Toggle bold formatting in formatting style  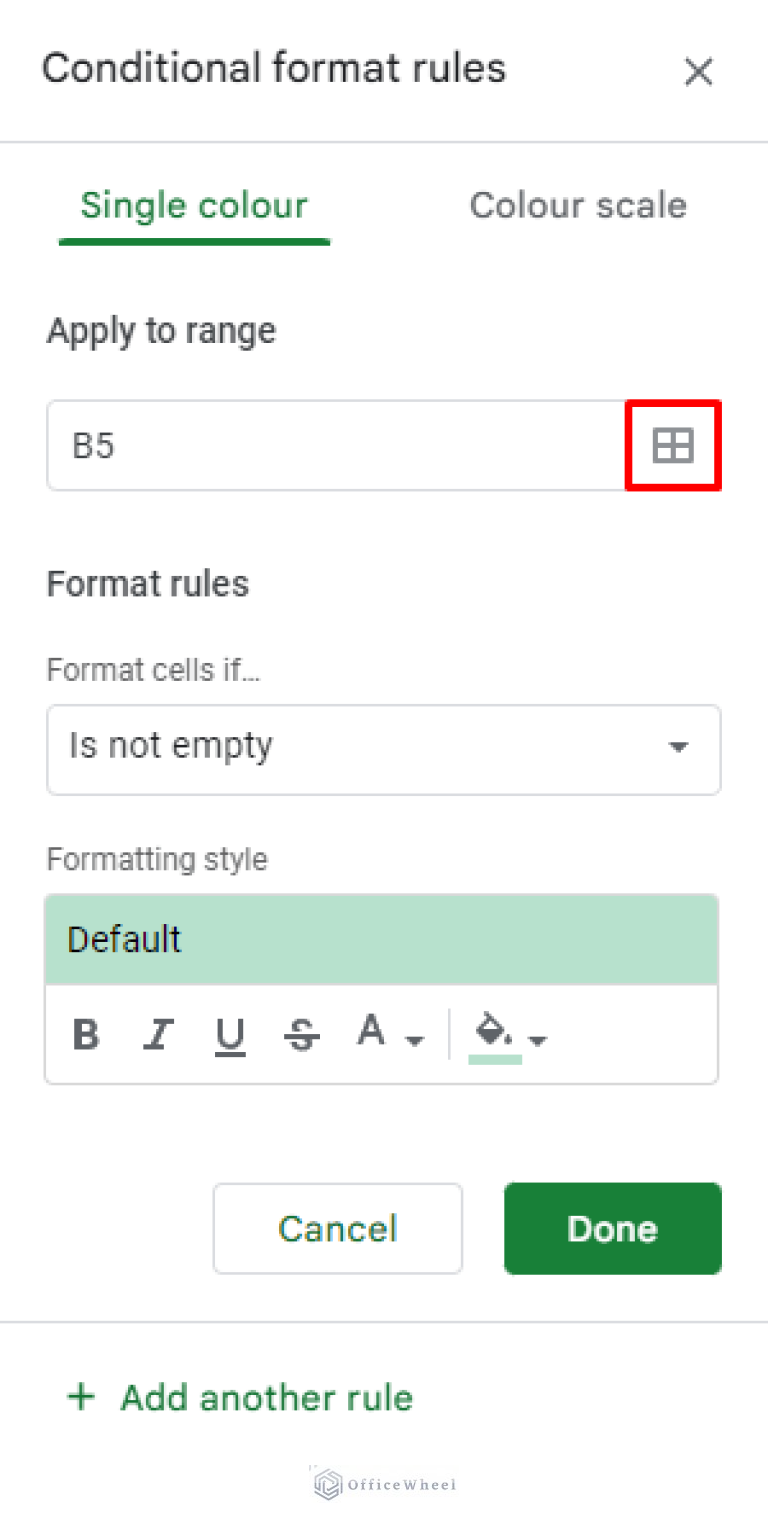[x=86, y=1034]
